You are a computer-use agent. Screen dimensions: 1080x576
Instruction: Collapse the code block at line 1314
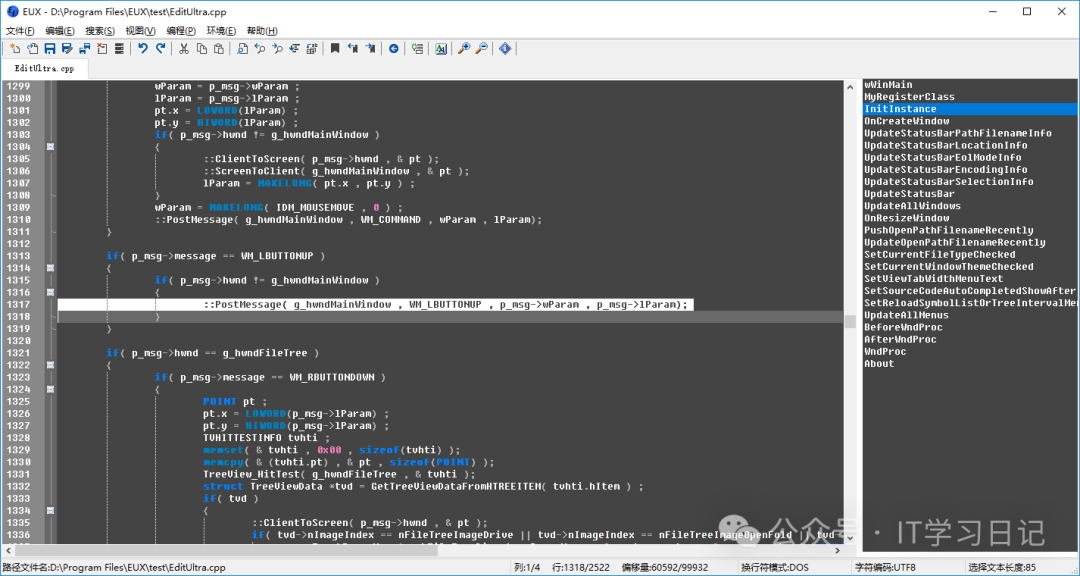pos(50,268)
